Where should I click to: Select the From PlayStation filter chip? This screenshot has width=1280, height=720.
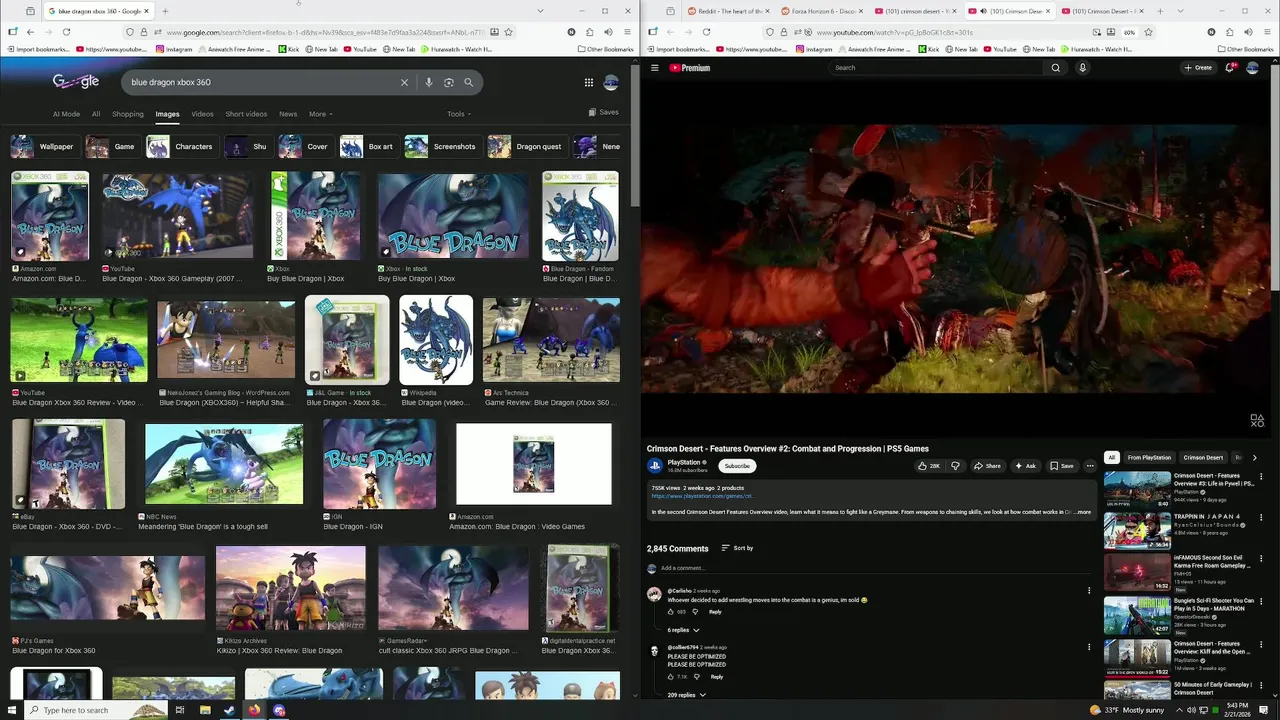(x=1149, y=457)
